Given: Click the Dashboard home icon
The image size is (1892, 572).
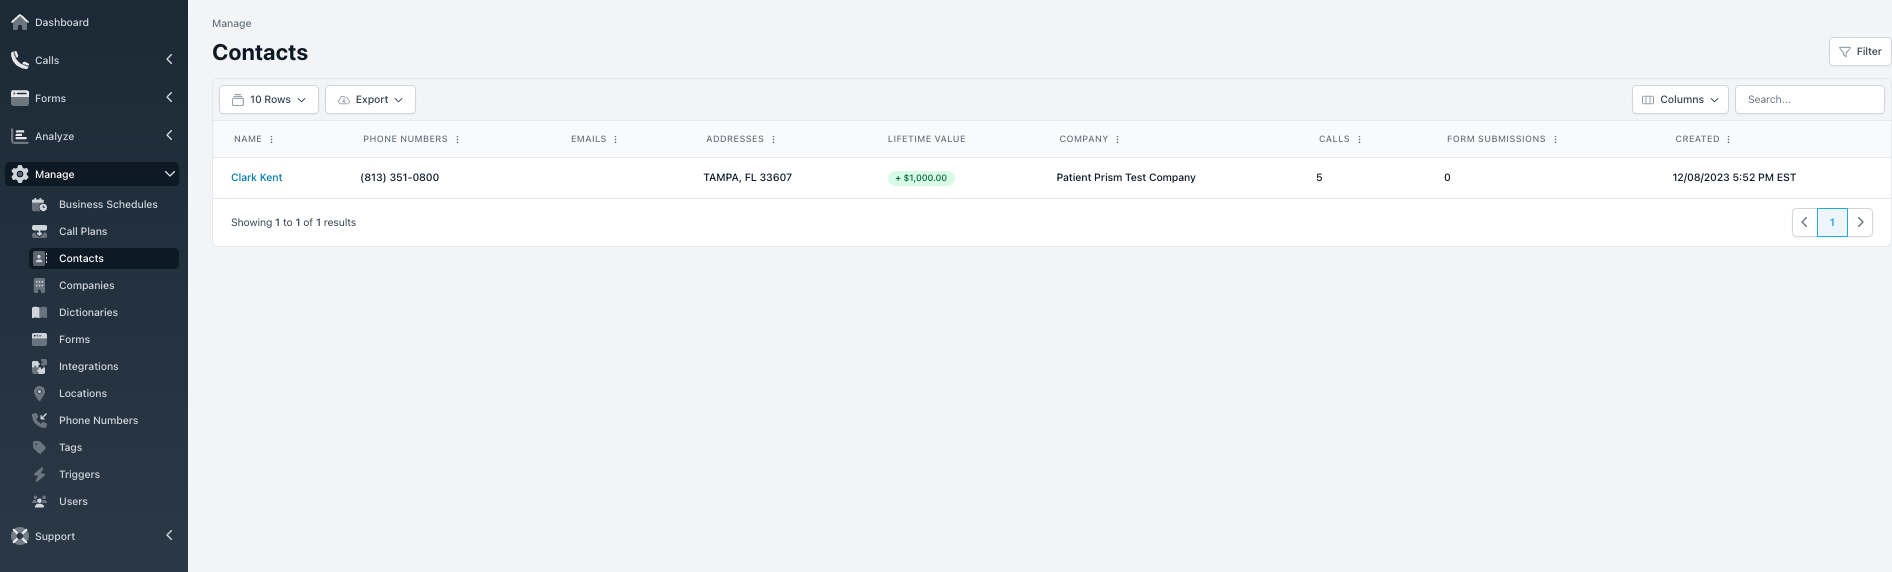Looking at the screenshot, I should [x=20, y=22].
